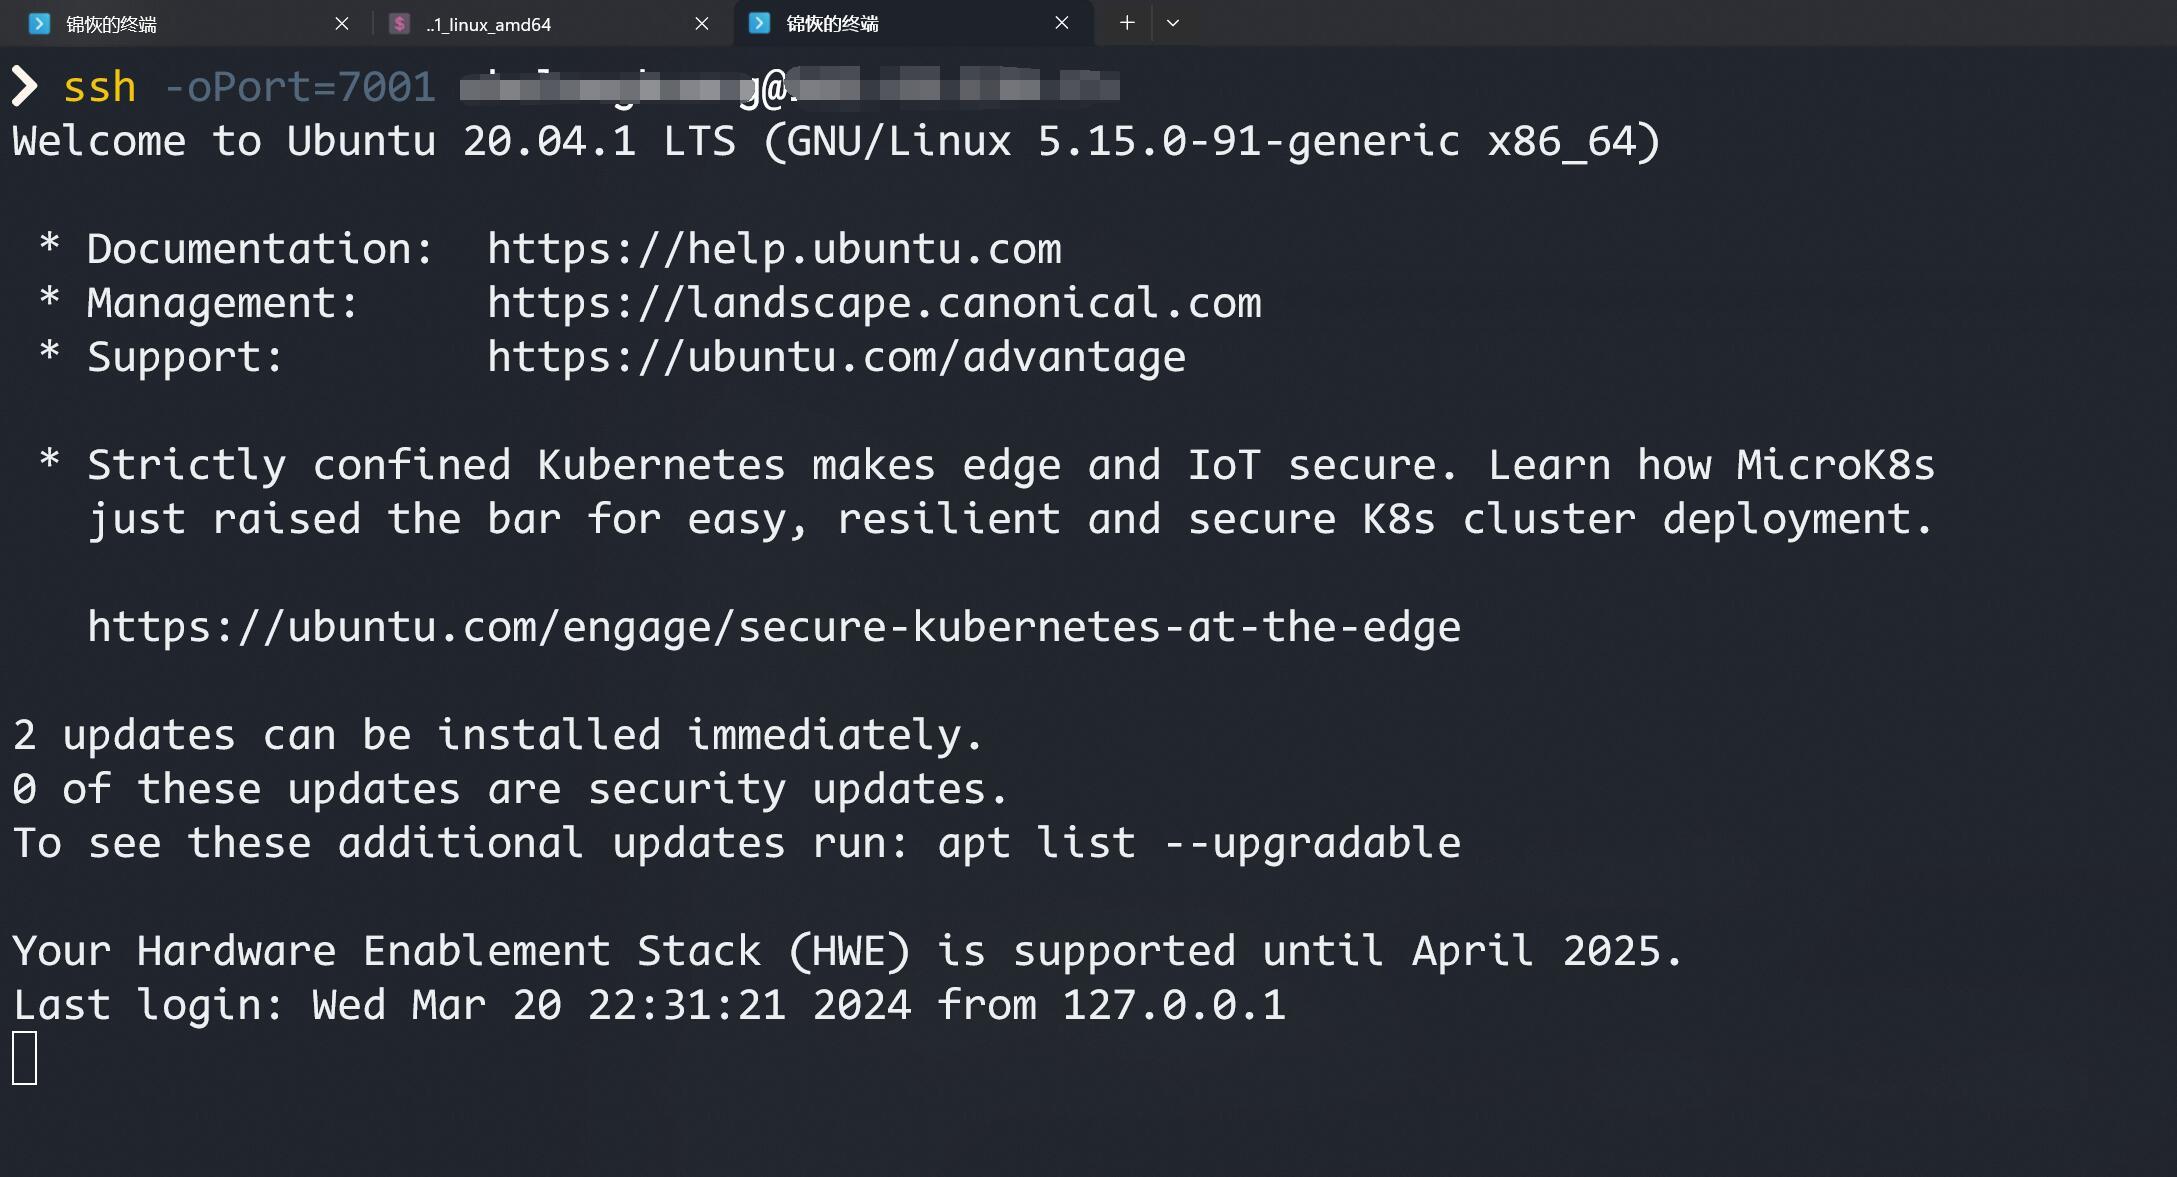Click the prompt chevron before the ssh command
Viewport: 2177px width, 1177px height.
24,87
